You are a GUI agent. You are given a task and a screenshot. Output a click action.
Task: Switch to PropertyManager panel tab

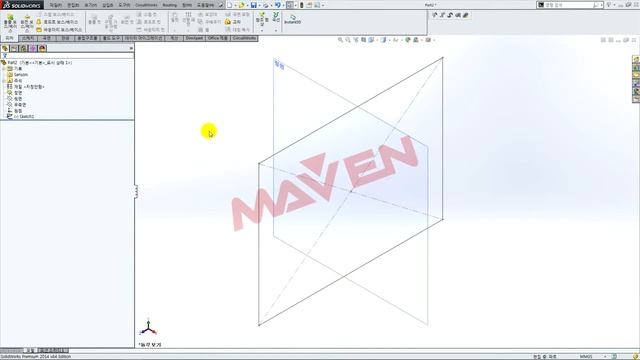coord(14,48)
